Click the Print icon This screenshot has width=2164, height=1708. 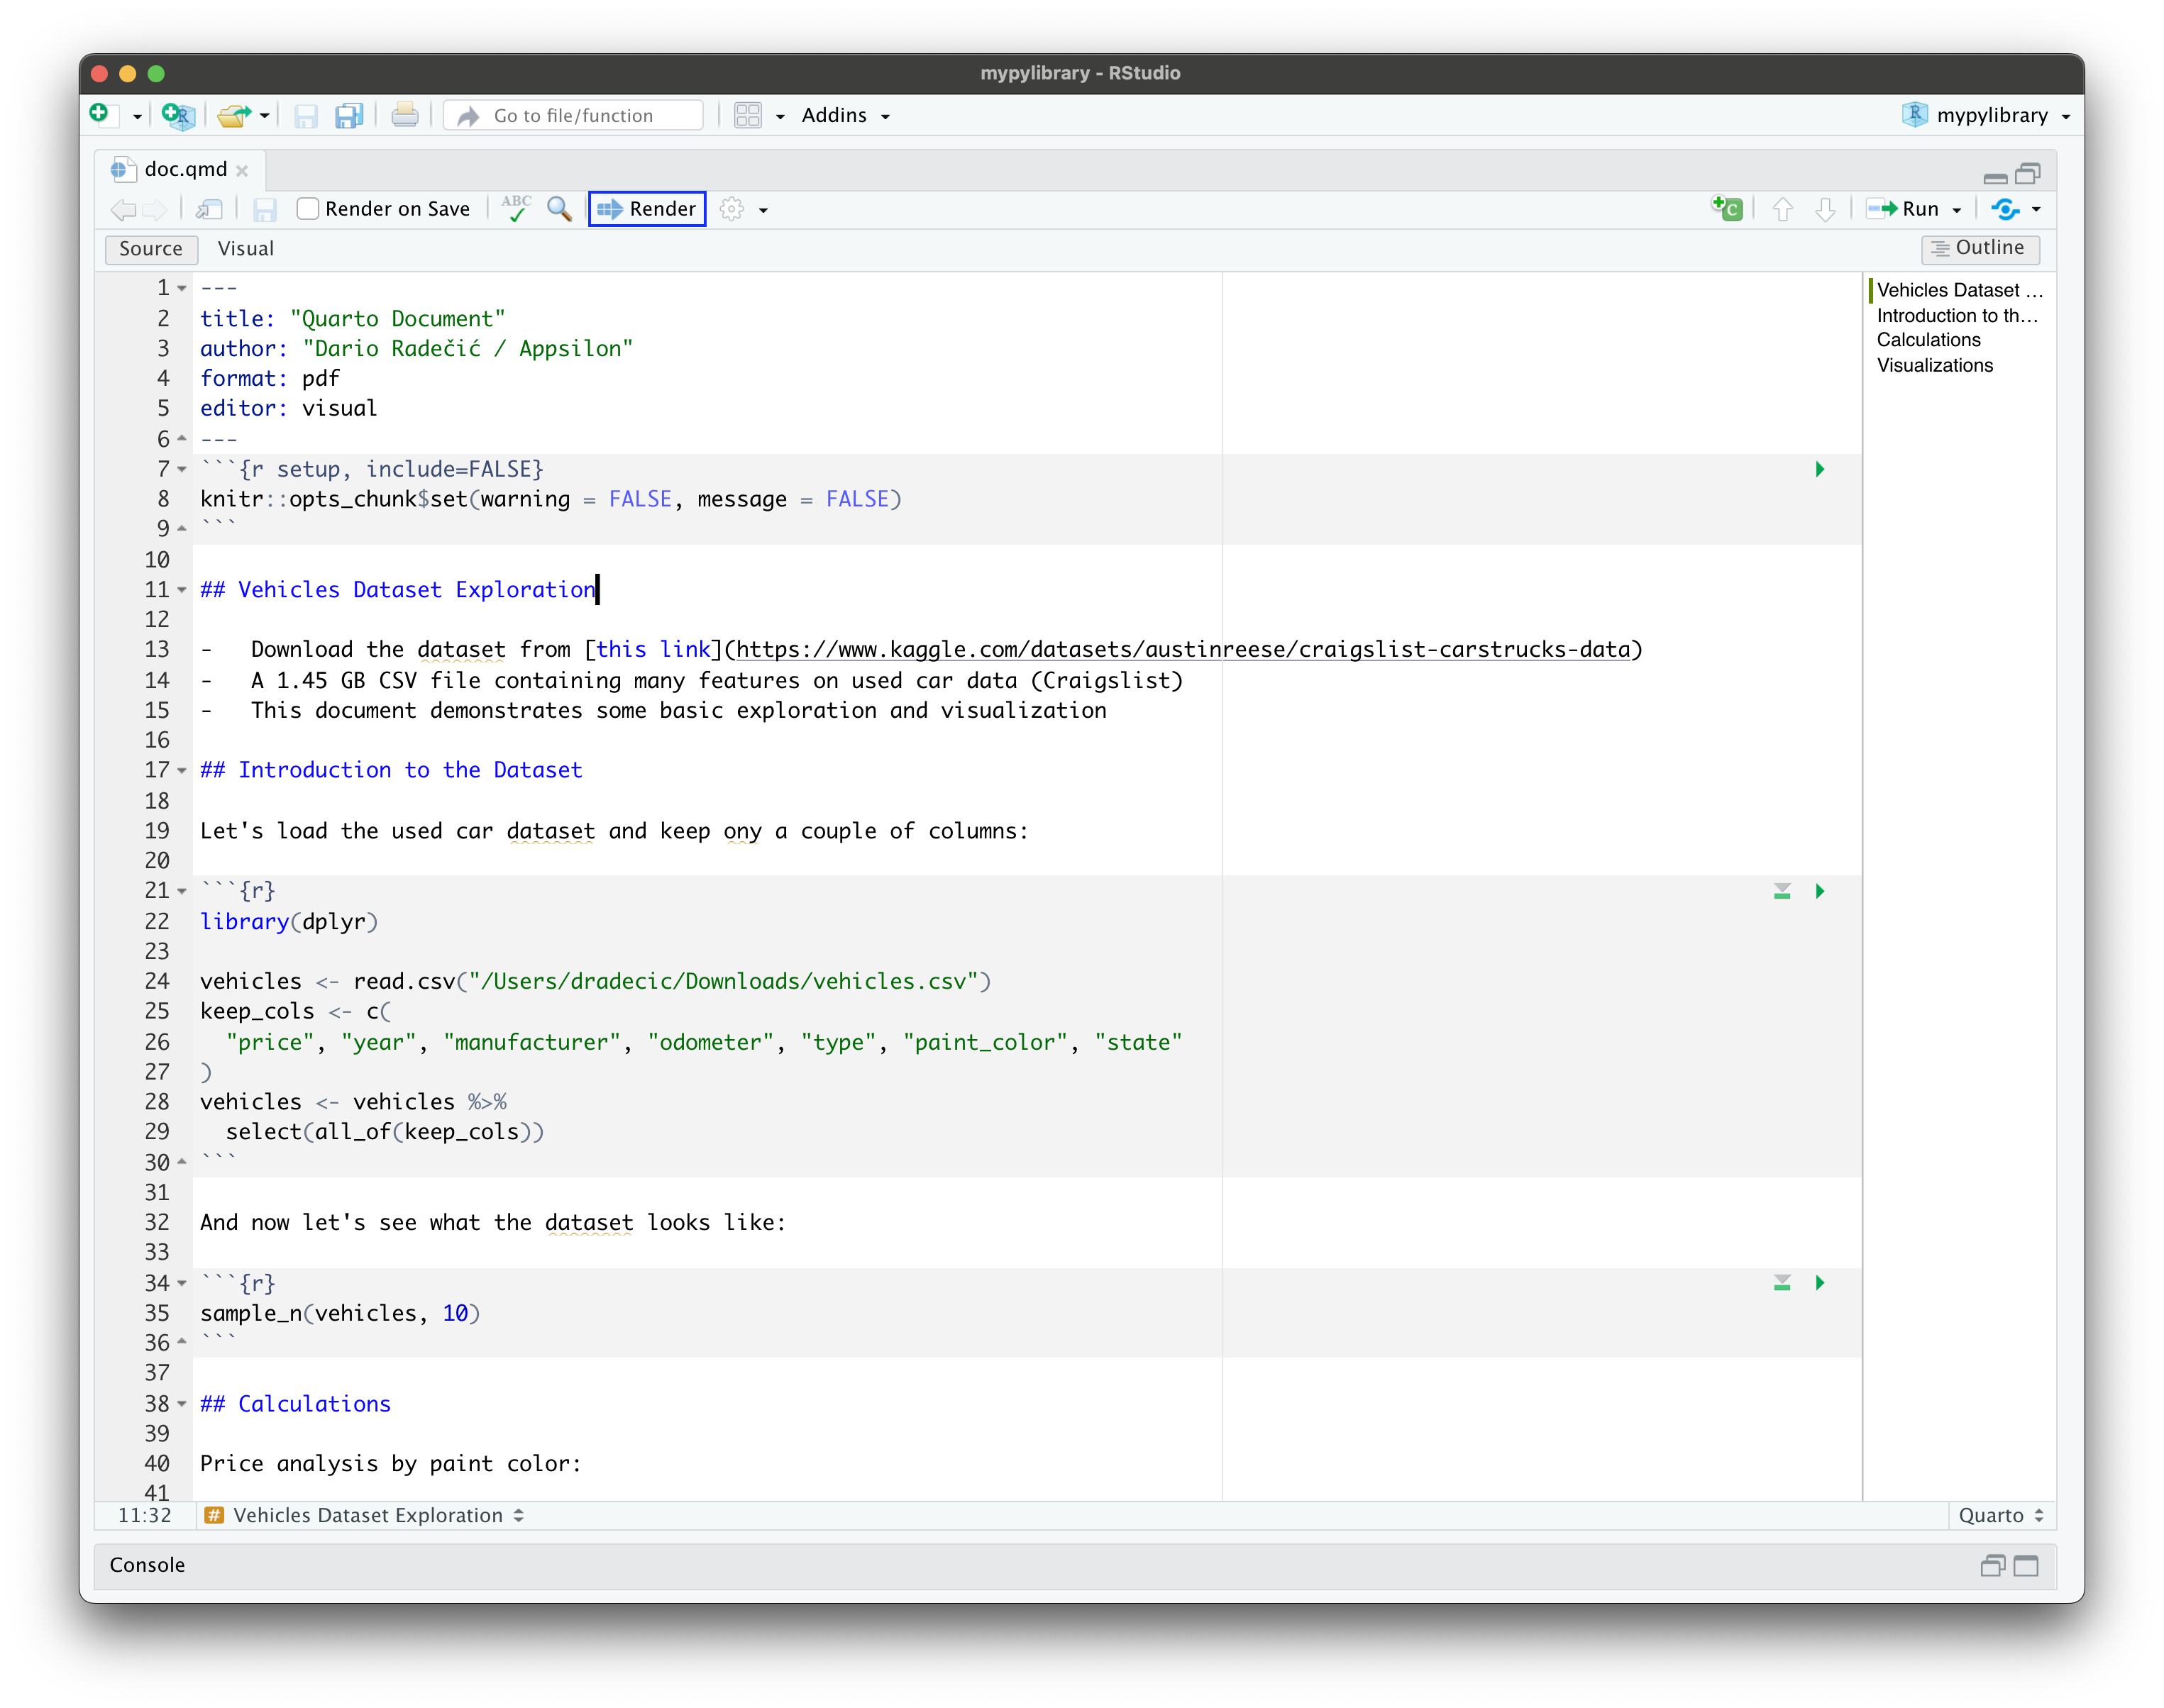(405, 115)
